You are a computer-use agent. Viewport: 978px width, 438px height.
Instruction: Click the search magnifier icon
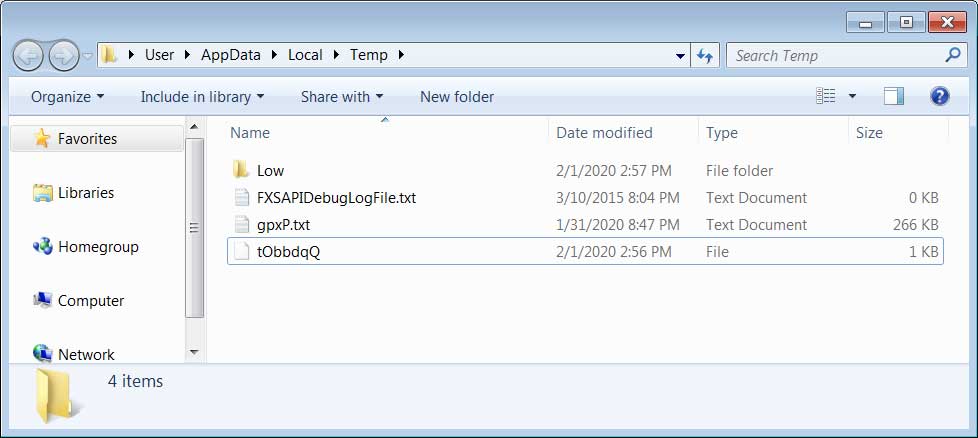pyautogui.click(x=953, y=56)
